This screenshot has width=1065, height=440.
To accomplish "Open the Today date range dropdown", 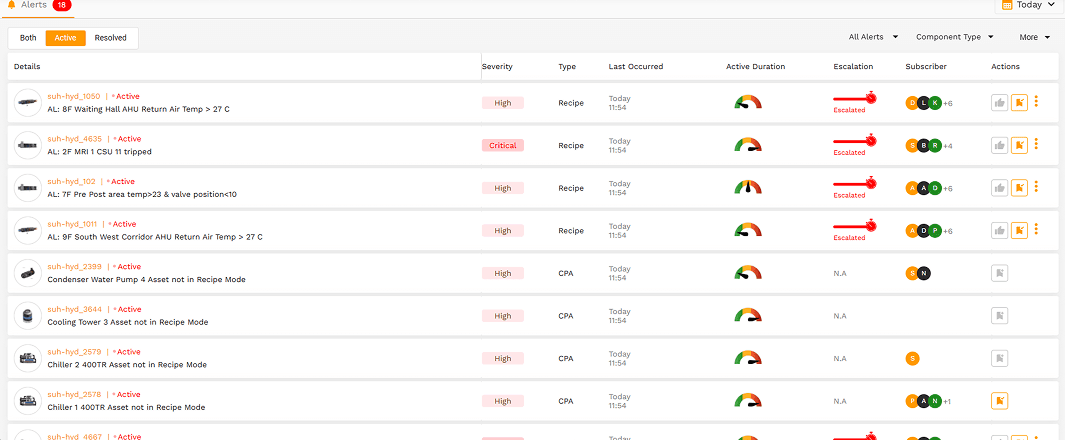I will [x=1030, y=5].
